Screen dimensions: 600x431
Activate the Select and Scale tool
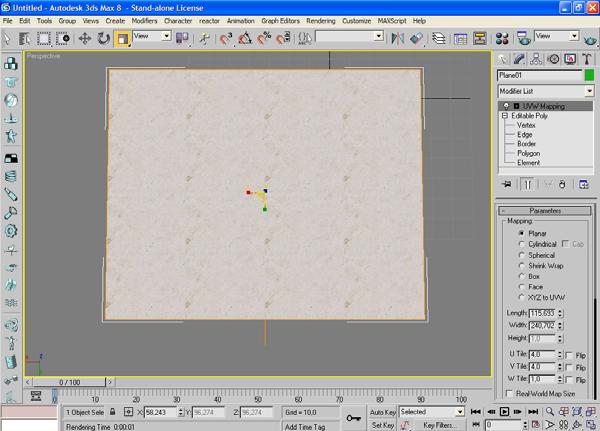[122, 39]
